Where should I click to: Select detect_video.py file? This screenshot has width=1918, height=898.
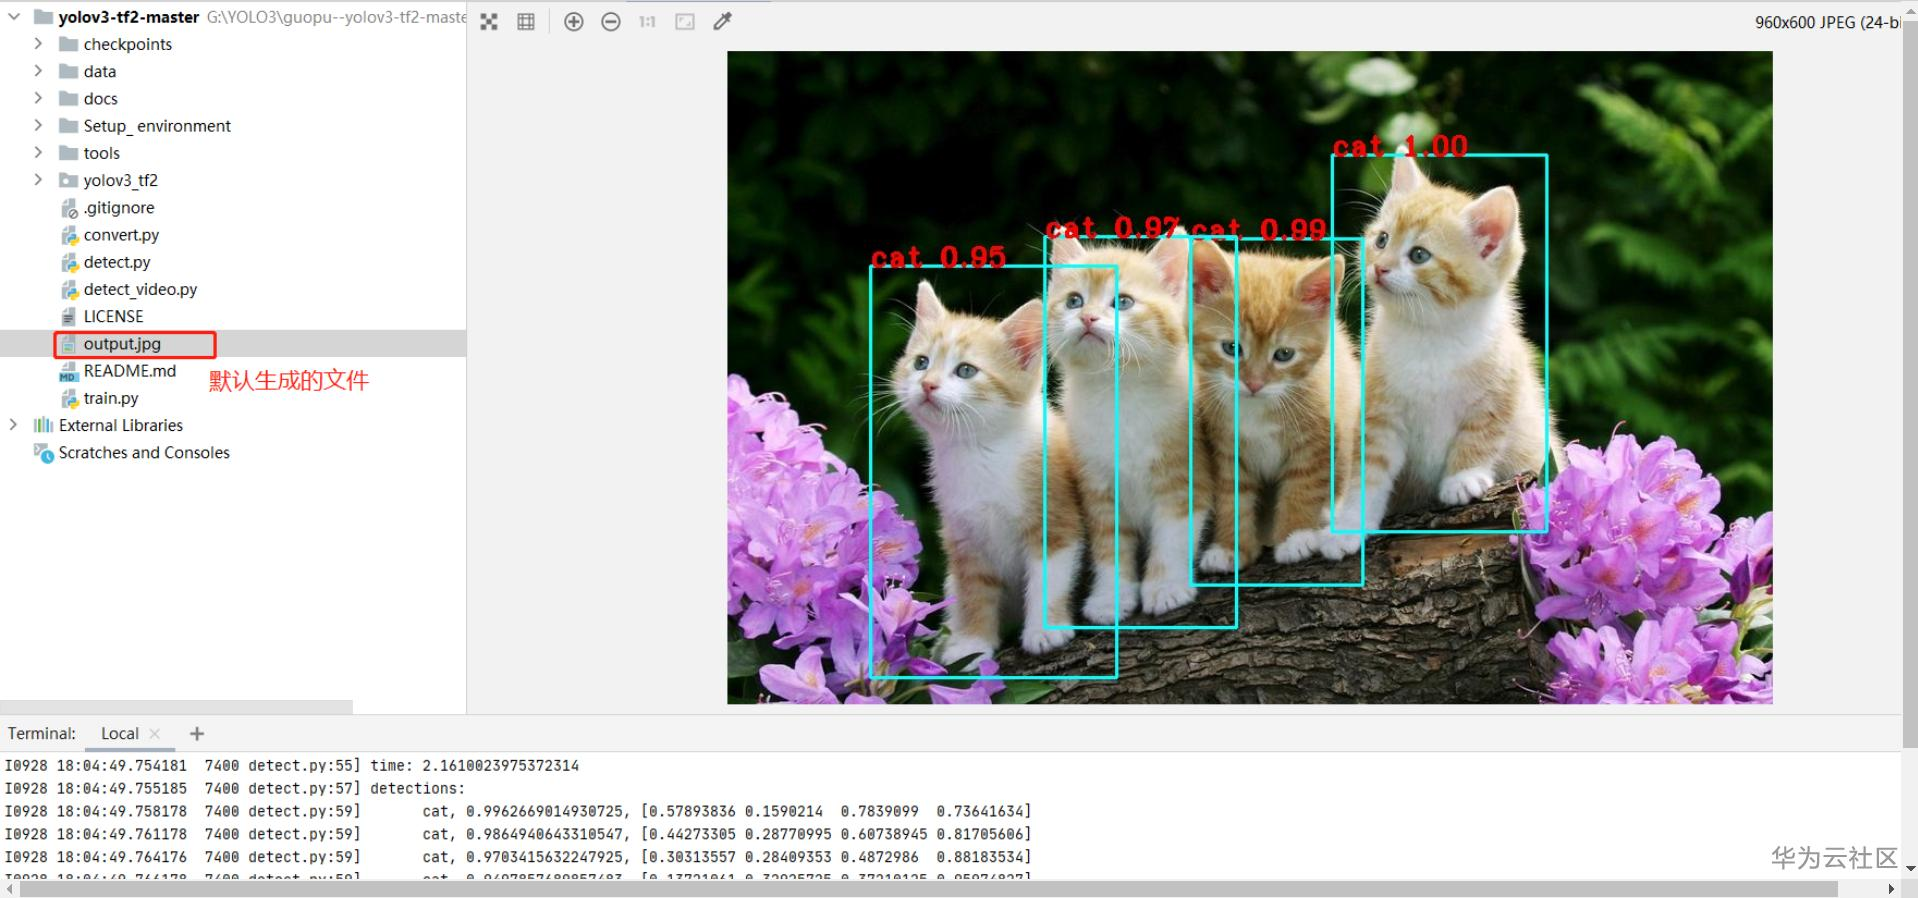pyautogui.click(x=140, y=289)
